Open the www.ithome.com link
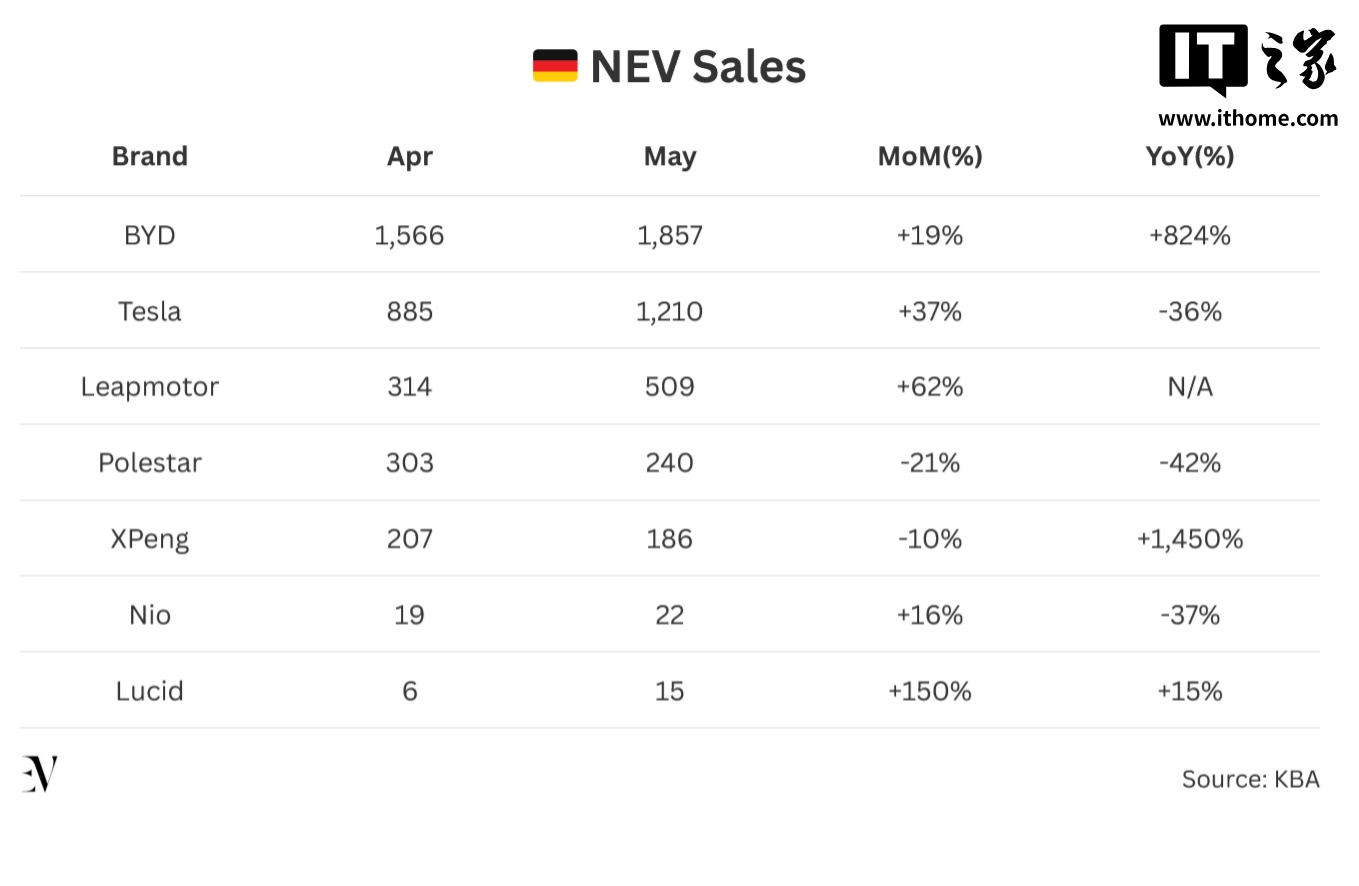The height and width of the screenshot is (886, 1359). pyautogui.click(x=1247, y=118)
